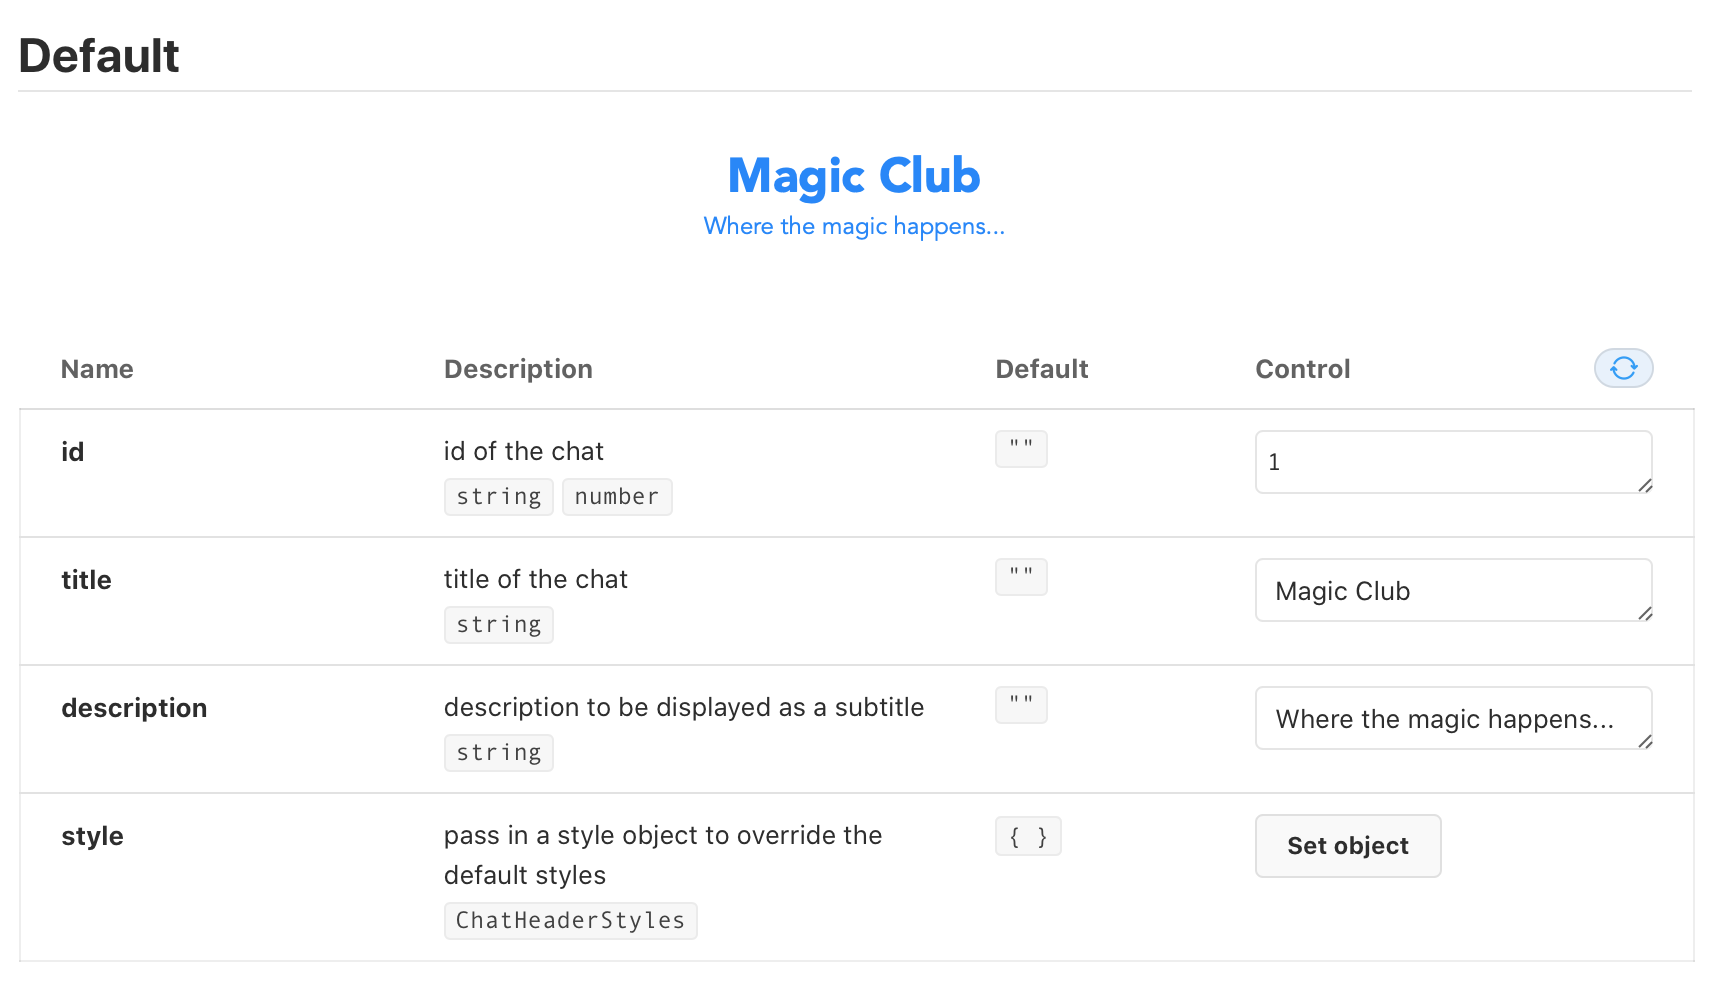The height and width of the screenshot is (1002, 1716).
Task: Click the "Where the magic happens..." subtitle
Action: coord(854,226)
